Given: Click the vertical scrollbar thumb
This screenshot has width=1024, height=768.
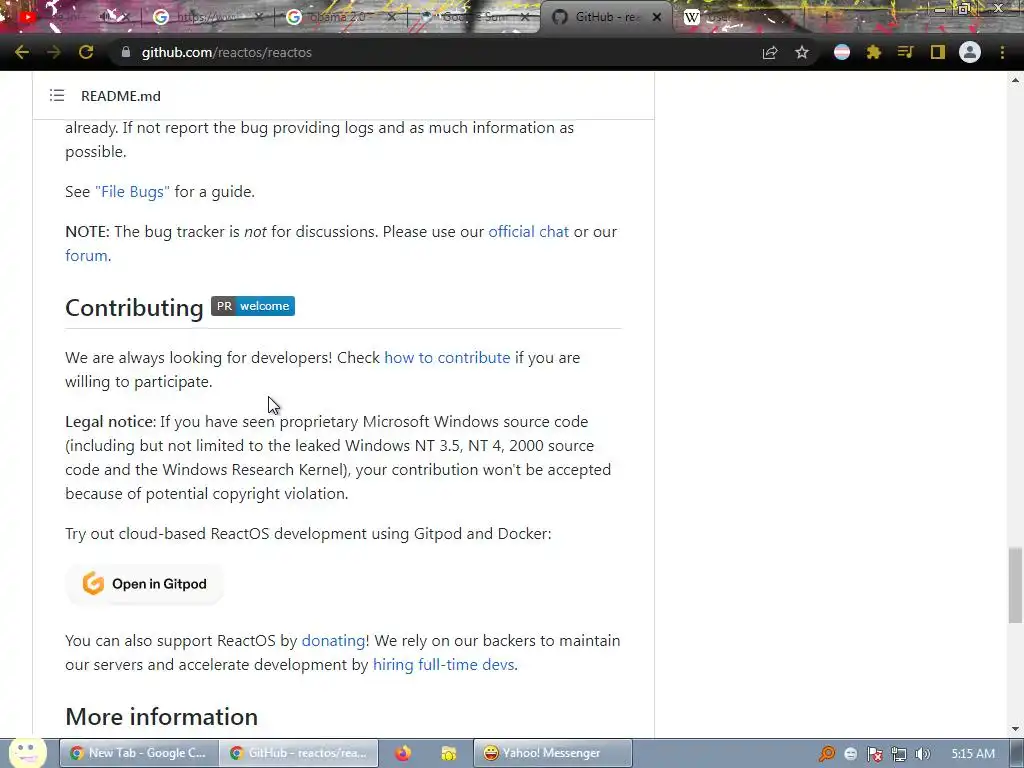Looking at the screenshot, I should coord(1015,585).
